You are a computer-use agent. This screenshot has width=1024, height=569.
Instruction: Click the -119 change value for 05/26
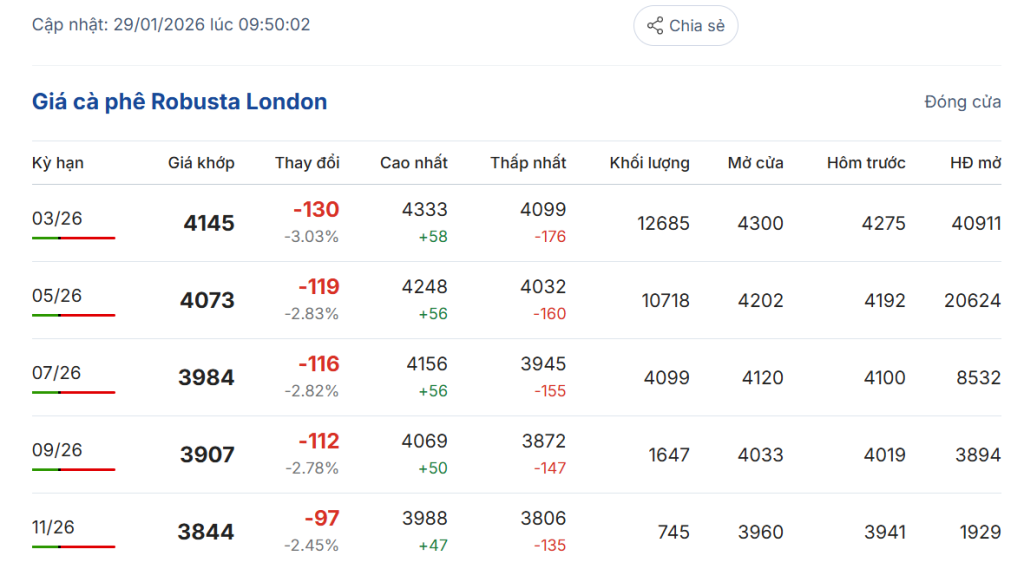coord(319,287)
